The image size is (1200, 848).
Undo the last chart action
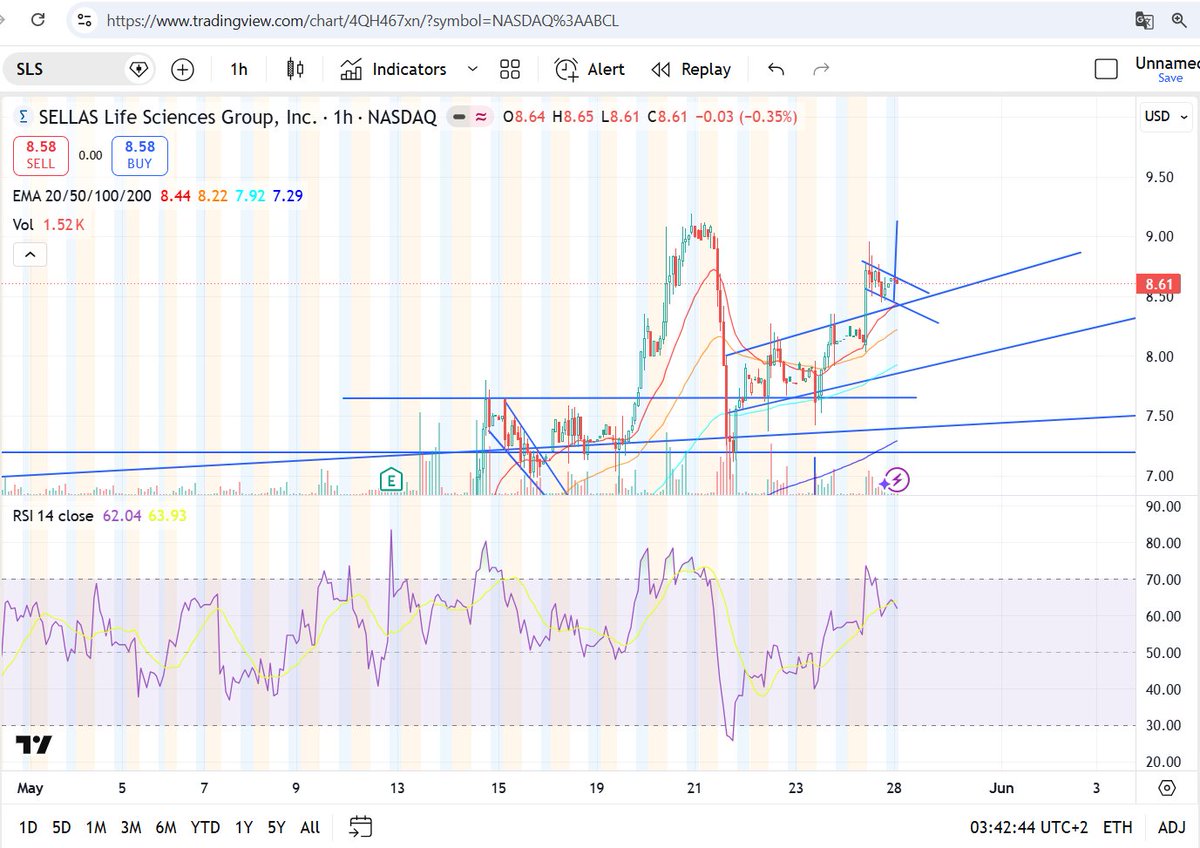[776, 69]
